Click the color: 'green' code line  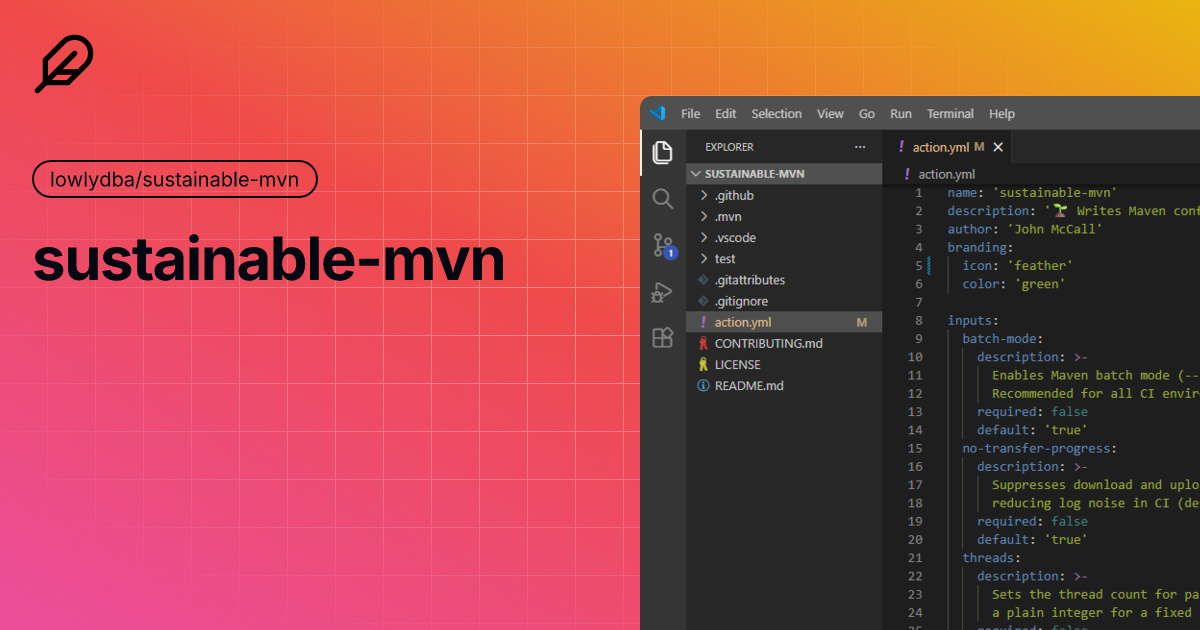1014,284
